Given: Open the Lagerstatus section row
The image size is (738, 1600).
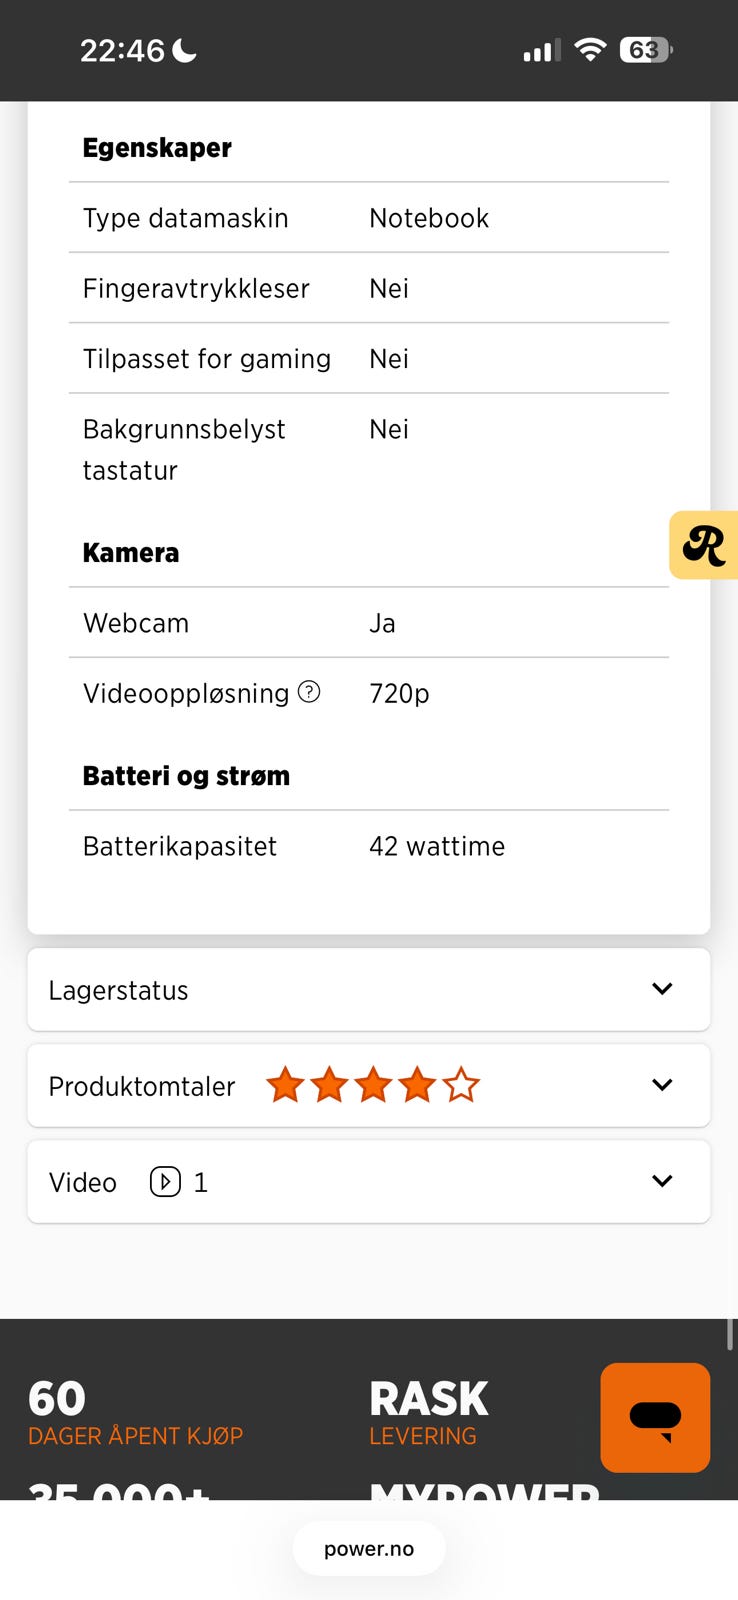Looking at the screenshot, I should pos(369,990).
